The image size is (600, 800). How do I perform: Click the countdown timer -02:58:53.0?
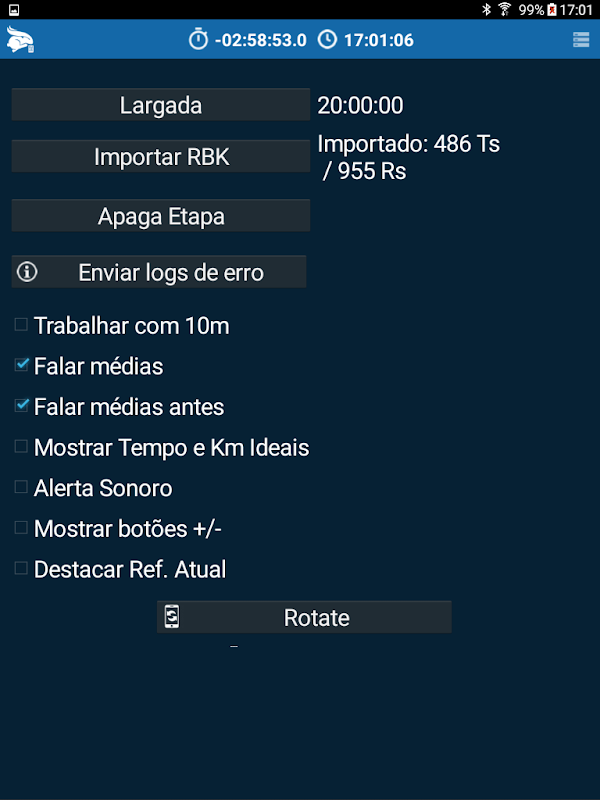point(260,41)
